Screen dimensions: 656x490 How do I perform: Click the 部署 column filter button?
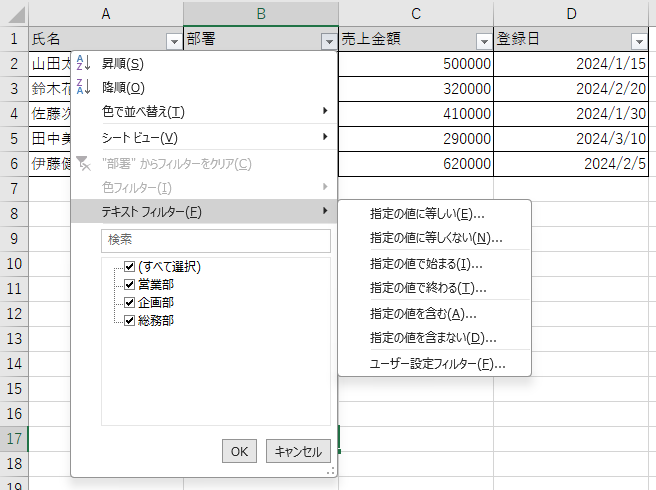click(x=328, y=41)
